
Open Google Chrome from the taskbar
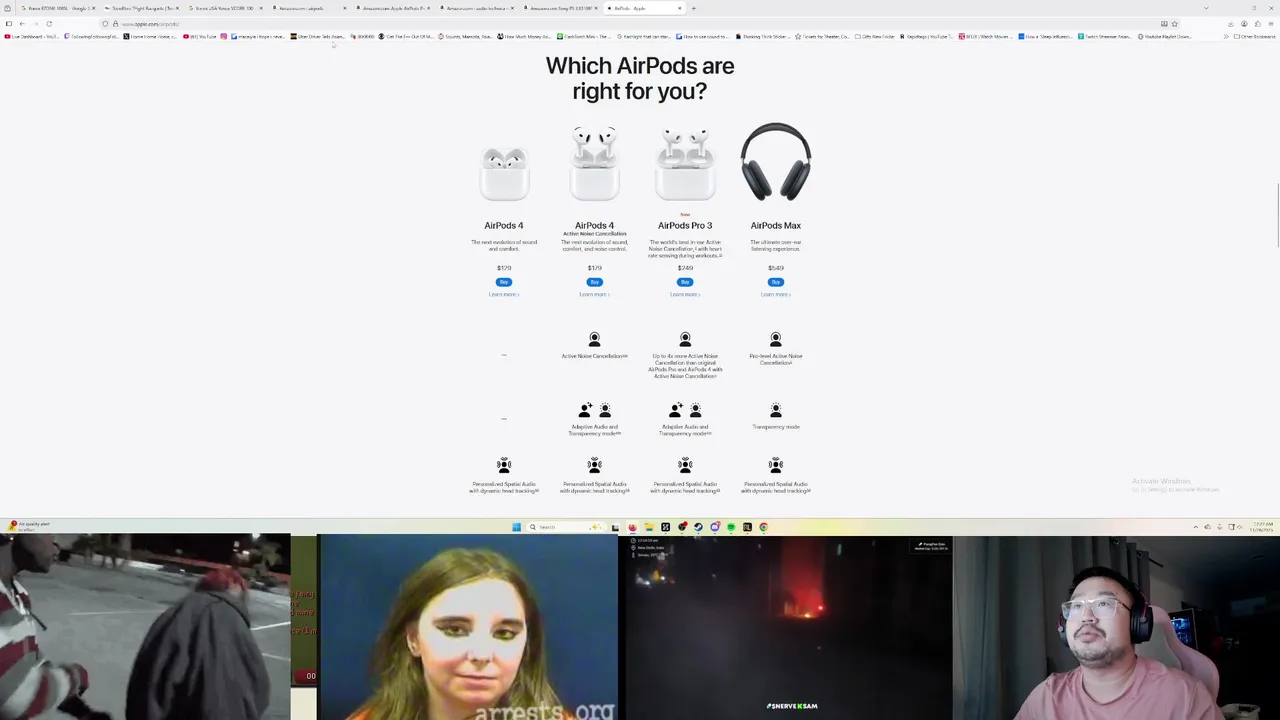pyautogui.click(x=763, y=527)
